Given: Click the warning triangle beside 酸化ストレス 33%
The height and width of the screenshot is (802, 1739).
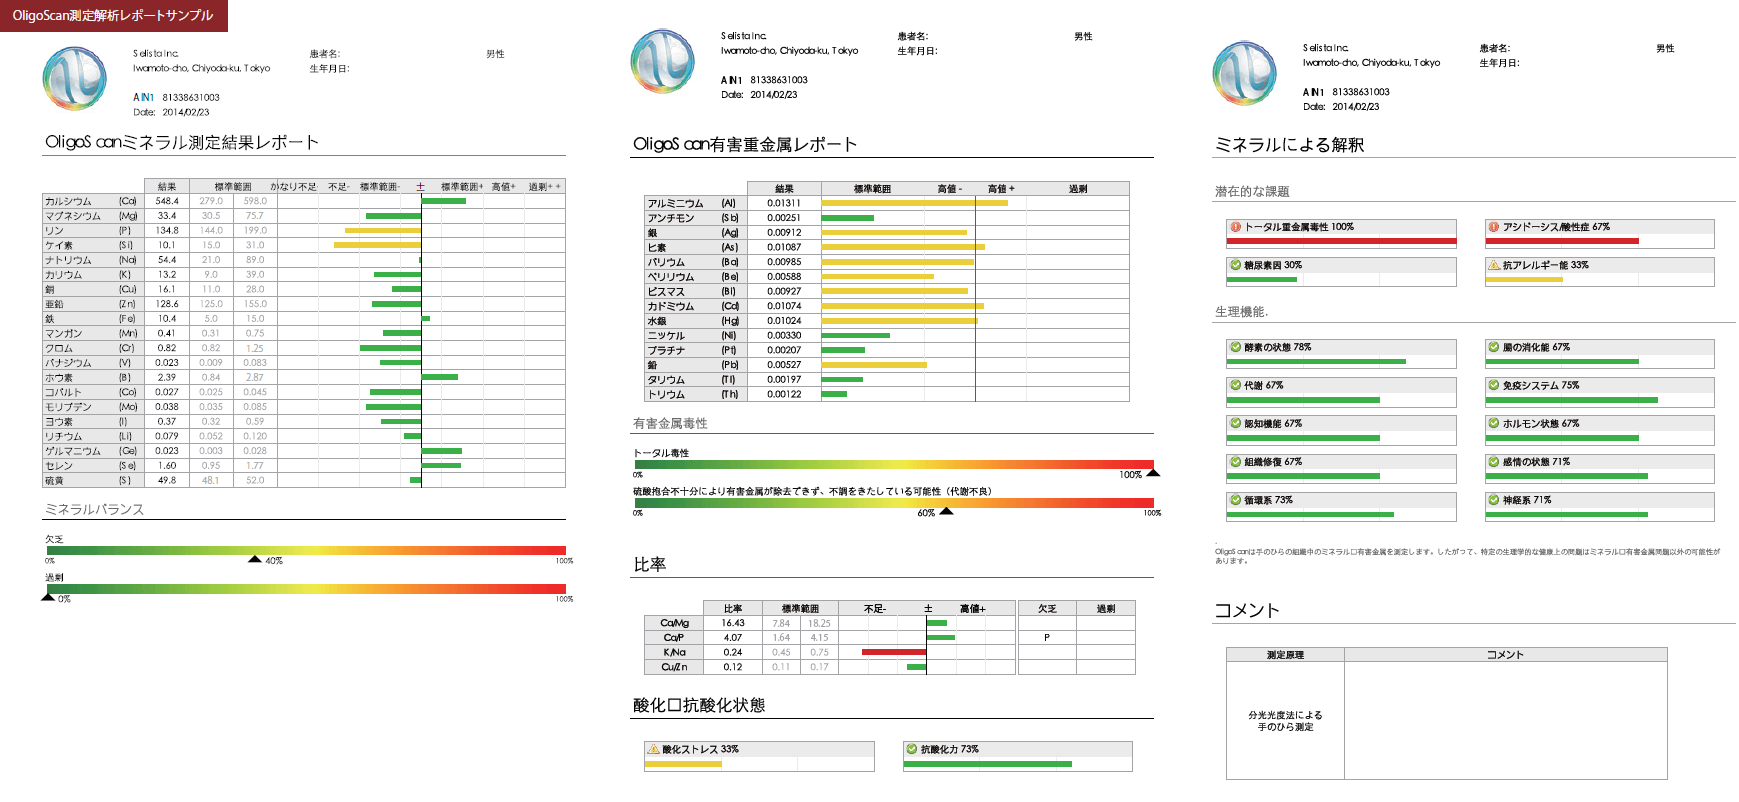Looking at the screenshot, I should (653, 749).
